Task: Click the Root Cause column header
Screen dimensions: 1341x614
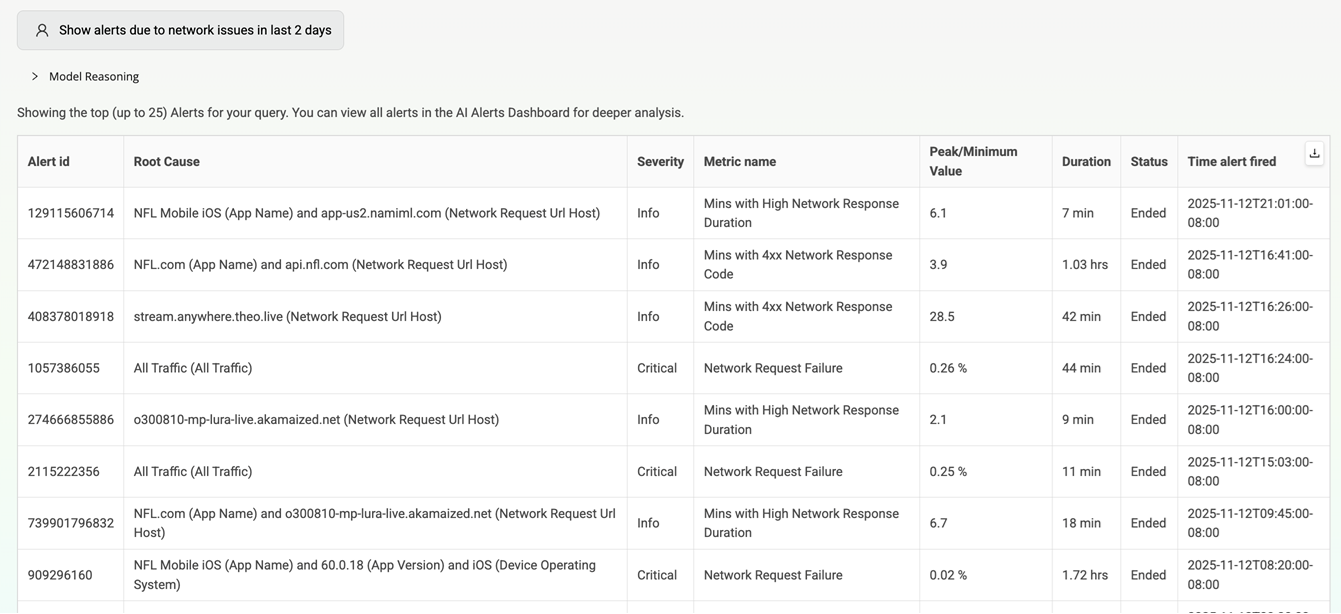Action: tap(167, 162)
